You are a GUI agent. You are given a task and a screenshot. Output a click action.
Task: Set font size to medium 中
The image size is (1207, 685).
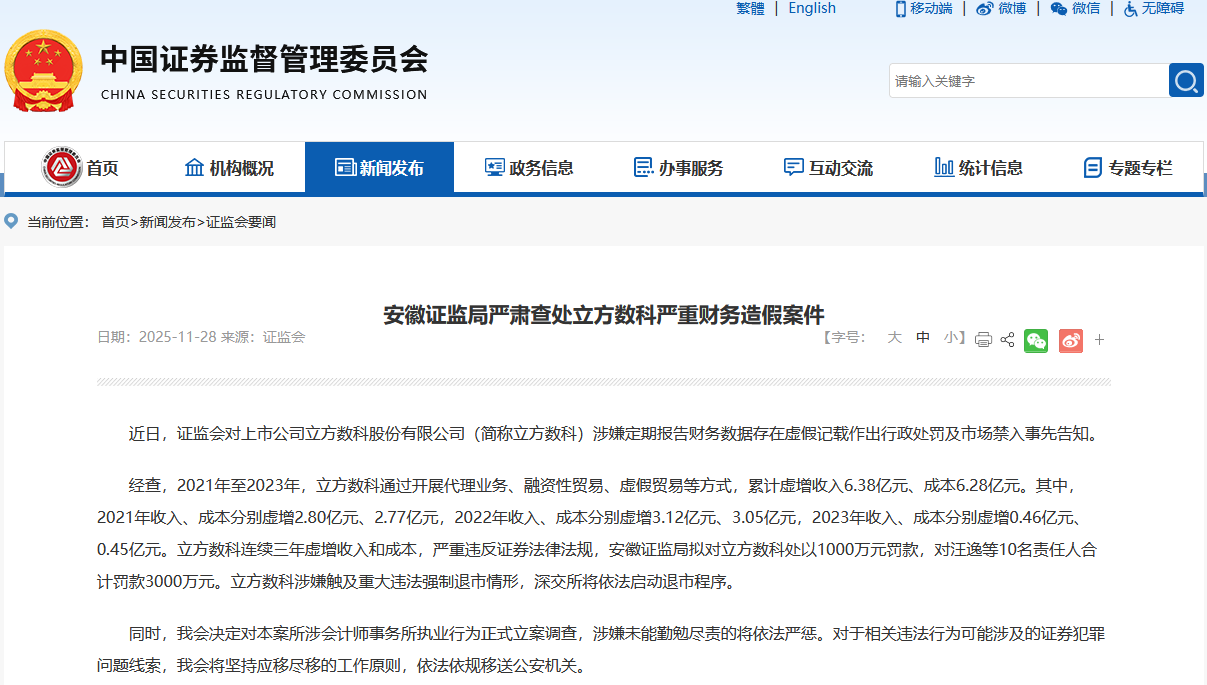(922, 338)
